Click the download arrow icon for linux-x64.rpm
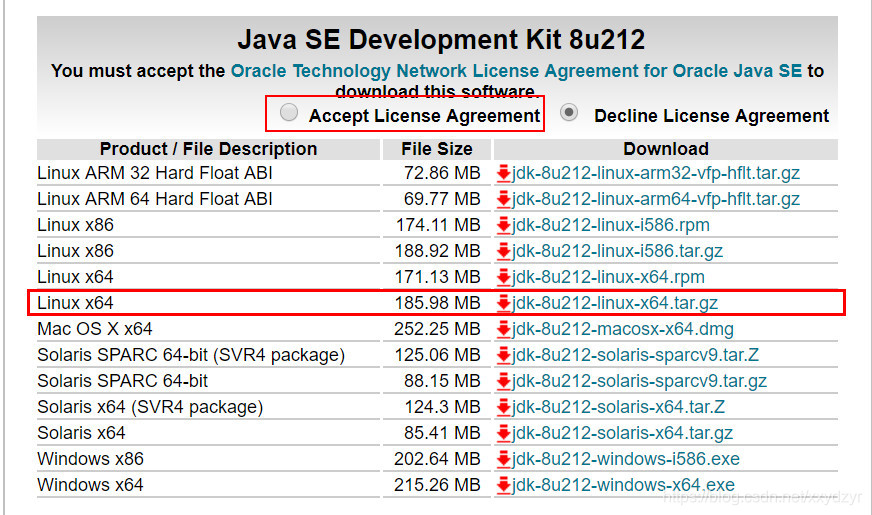The height and width of the screenshot is (515, 872). [504, 278]
